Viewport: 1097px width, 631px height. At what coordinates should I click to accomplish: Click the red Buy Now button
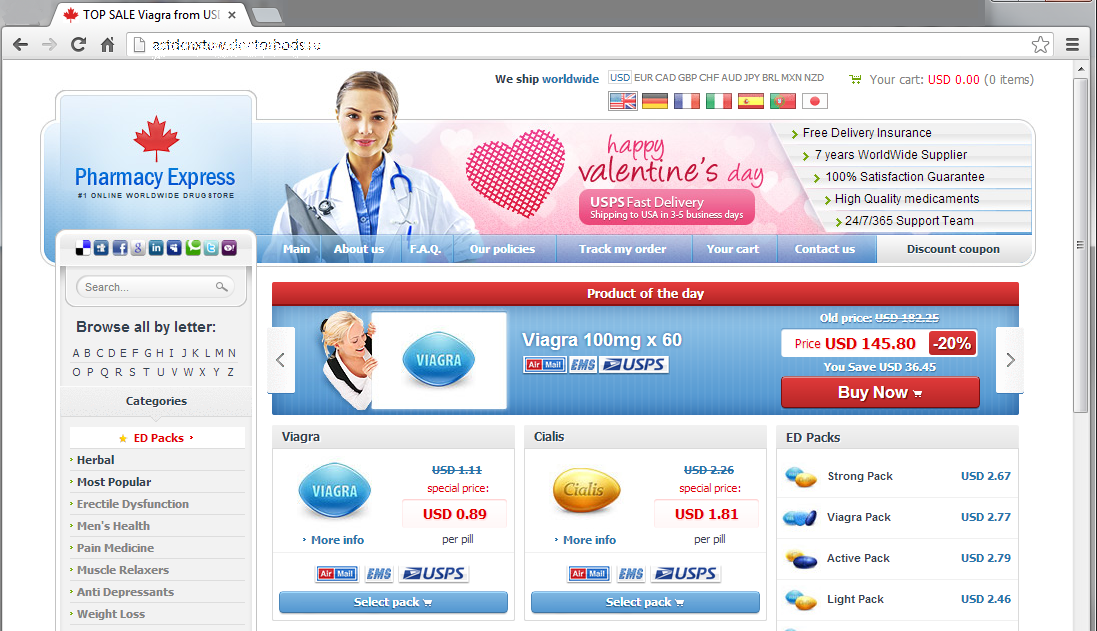coord(880,392)
